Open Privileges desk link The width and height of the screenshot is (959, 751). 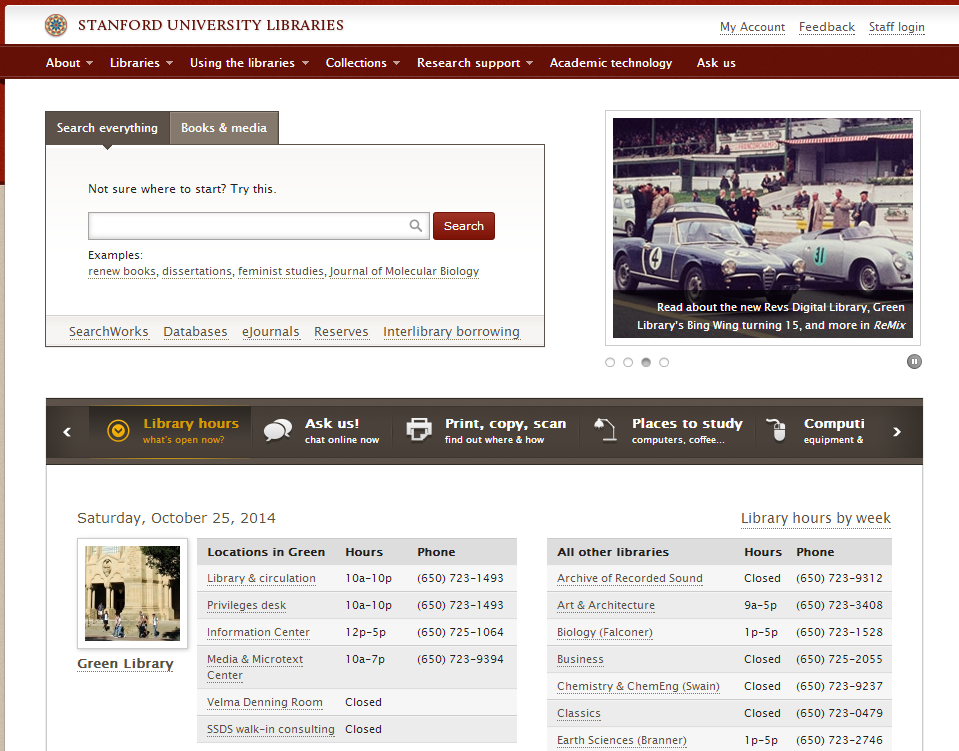(x=246, y=605)
